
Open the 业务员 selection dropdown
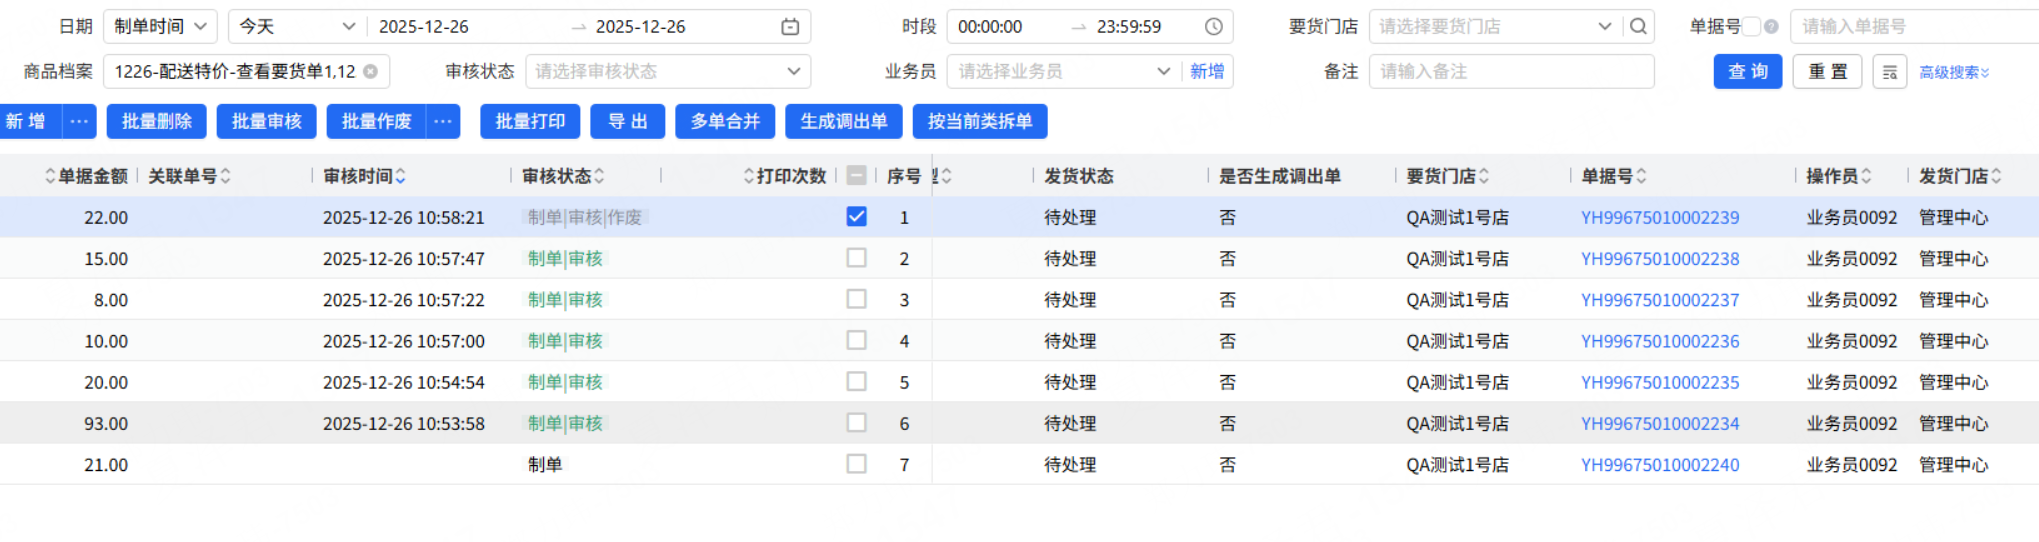pos(1062,72)
